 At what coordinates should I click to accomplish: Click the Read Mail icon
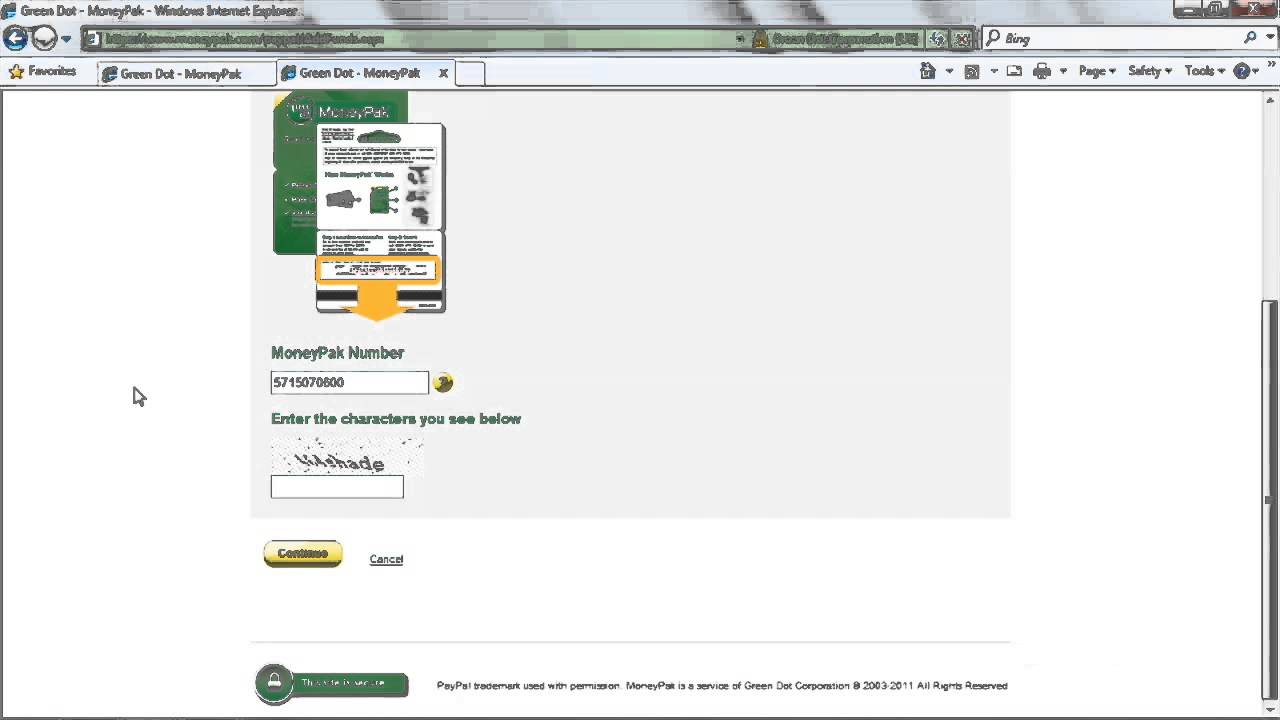tap(1014, 71)
